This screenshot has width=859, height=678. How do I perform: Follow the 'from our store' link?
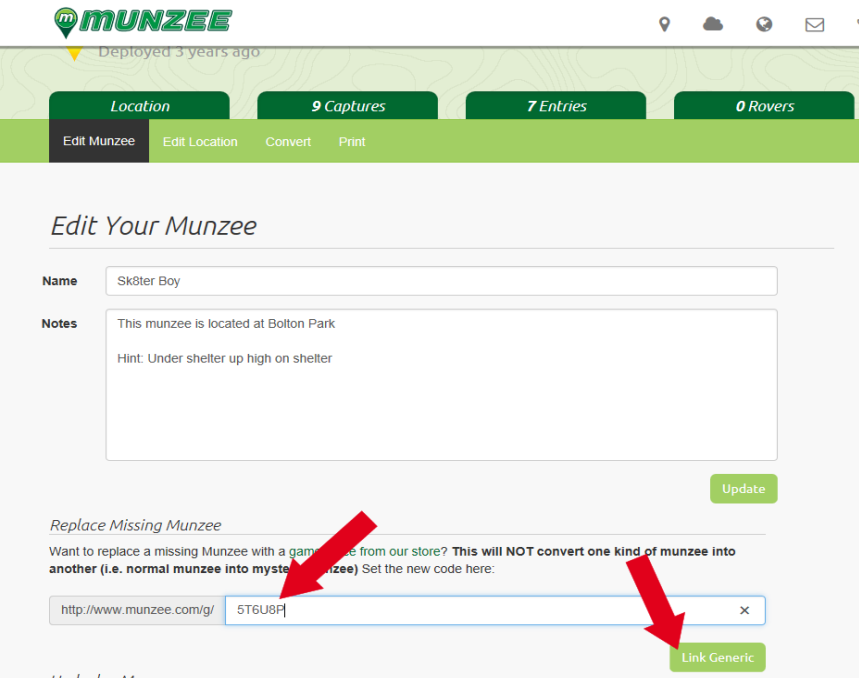click(400, 551)
